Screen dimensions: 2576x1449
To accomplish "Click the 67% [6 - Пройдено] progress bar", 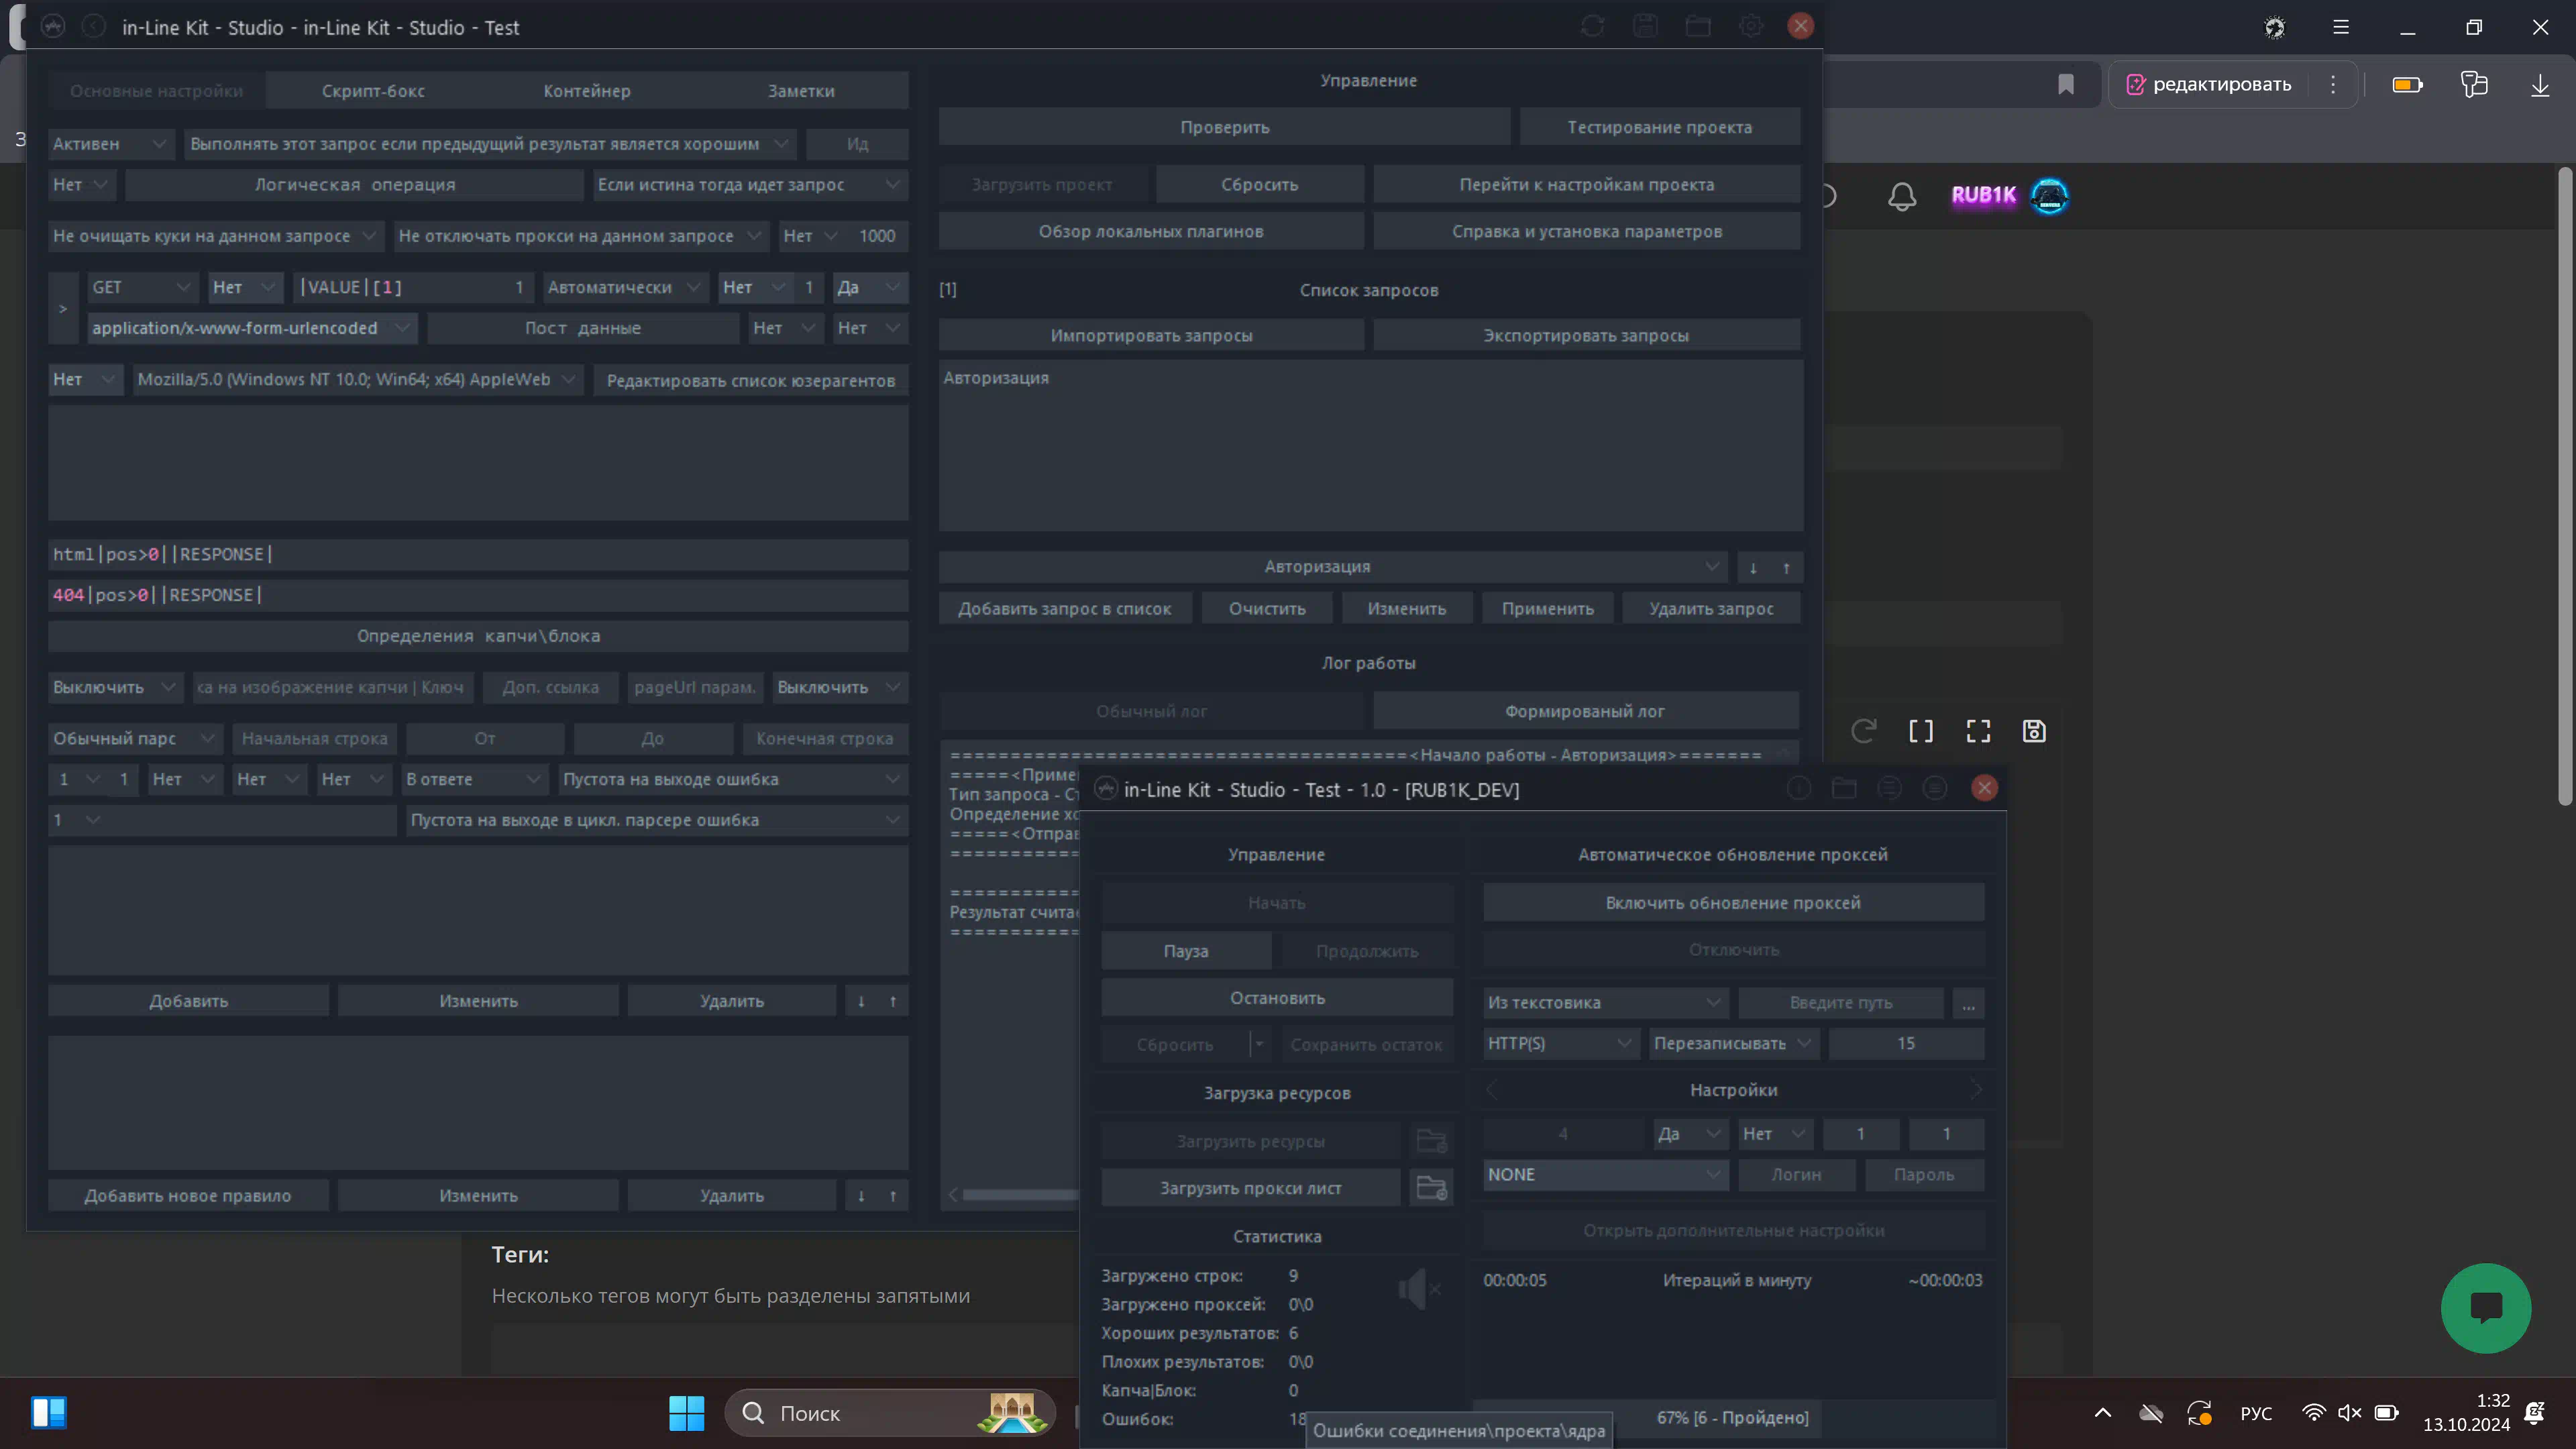I will click(x=1733, y=1418).
